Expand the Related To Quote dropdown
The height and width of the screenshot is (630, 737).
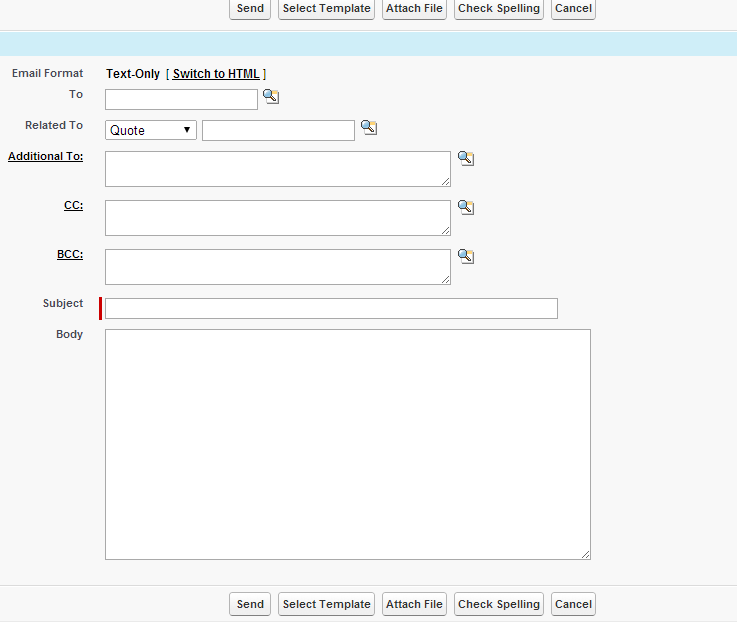click(151, 130)
